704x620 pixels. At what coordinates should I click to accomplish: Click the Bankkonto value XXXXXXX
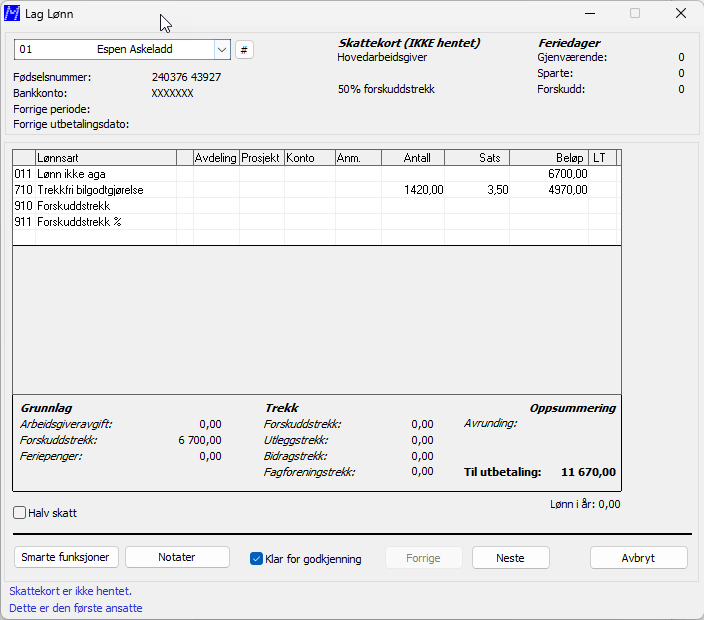(172, 93)
